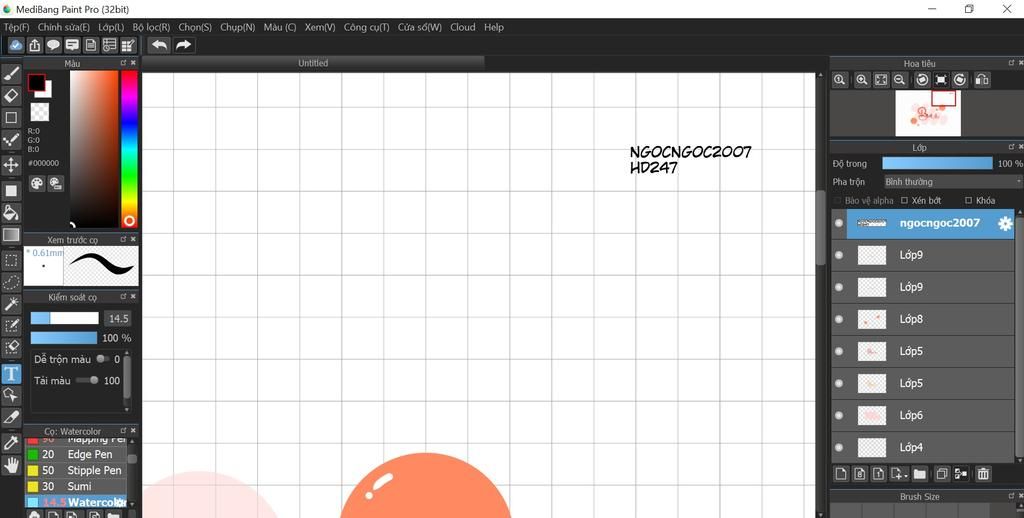Open the Cloud menu
This screenshot has width=1024, height=518.
click(462, 27)
